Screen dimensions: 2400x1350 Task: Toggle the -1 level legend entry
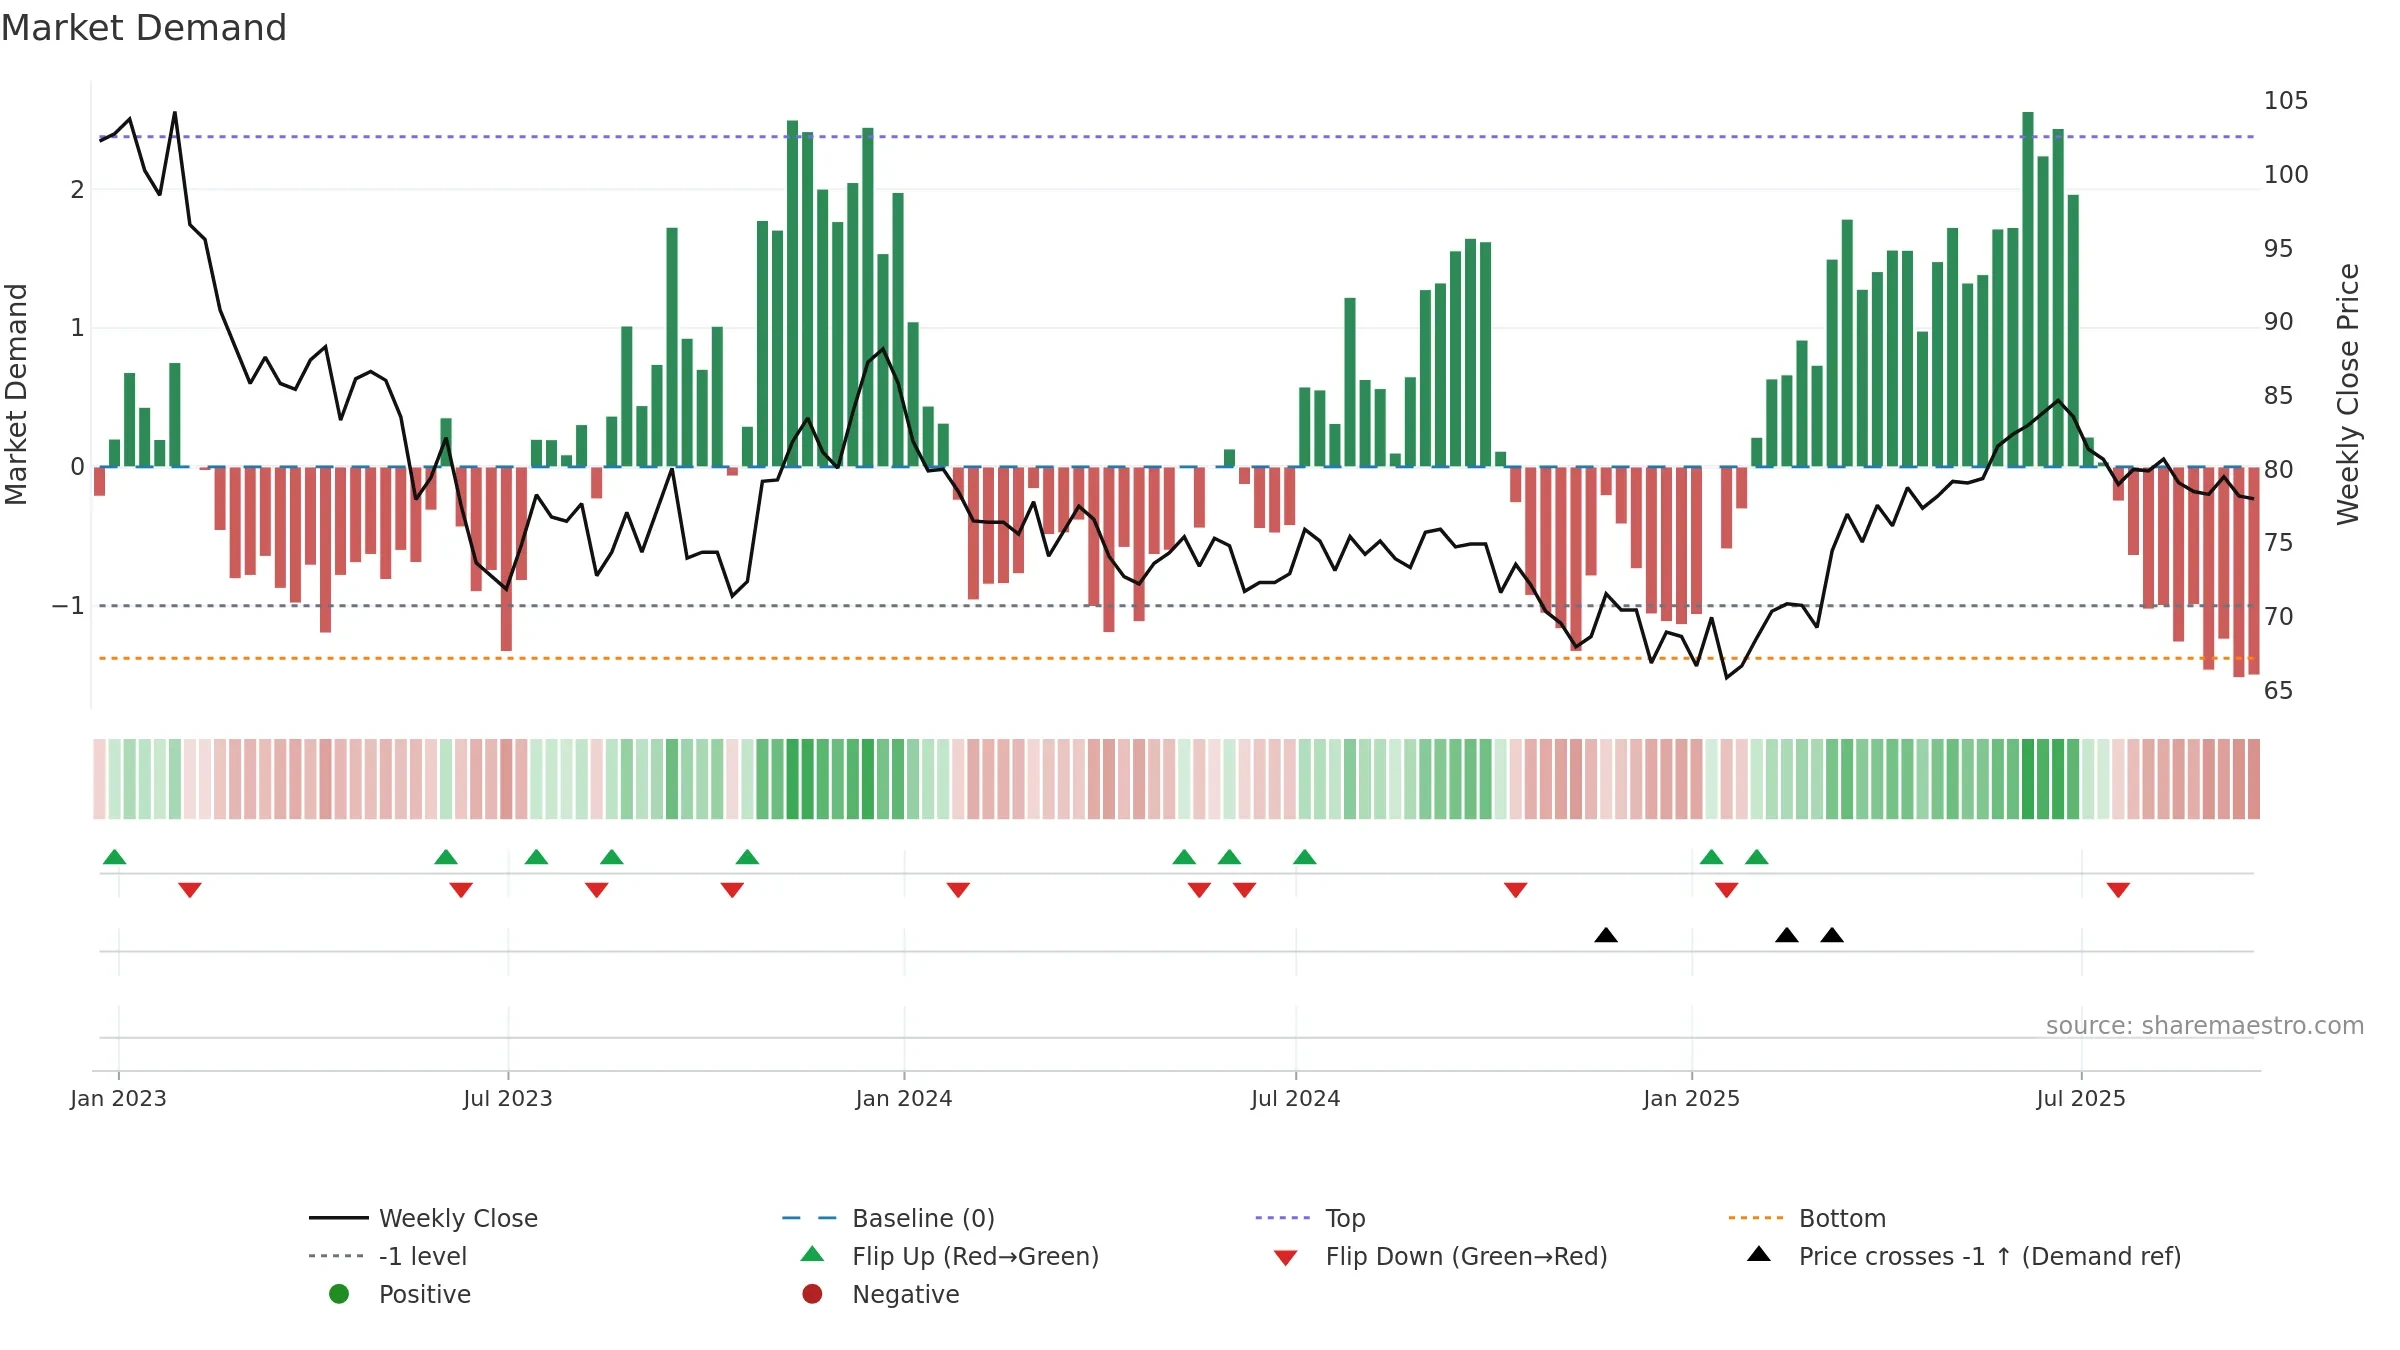(388, 1256)
